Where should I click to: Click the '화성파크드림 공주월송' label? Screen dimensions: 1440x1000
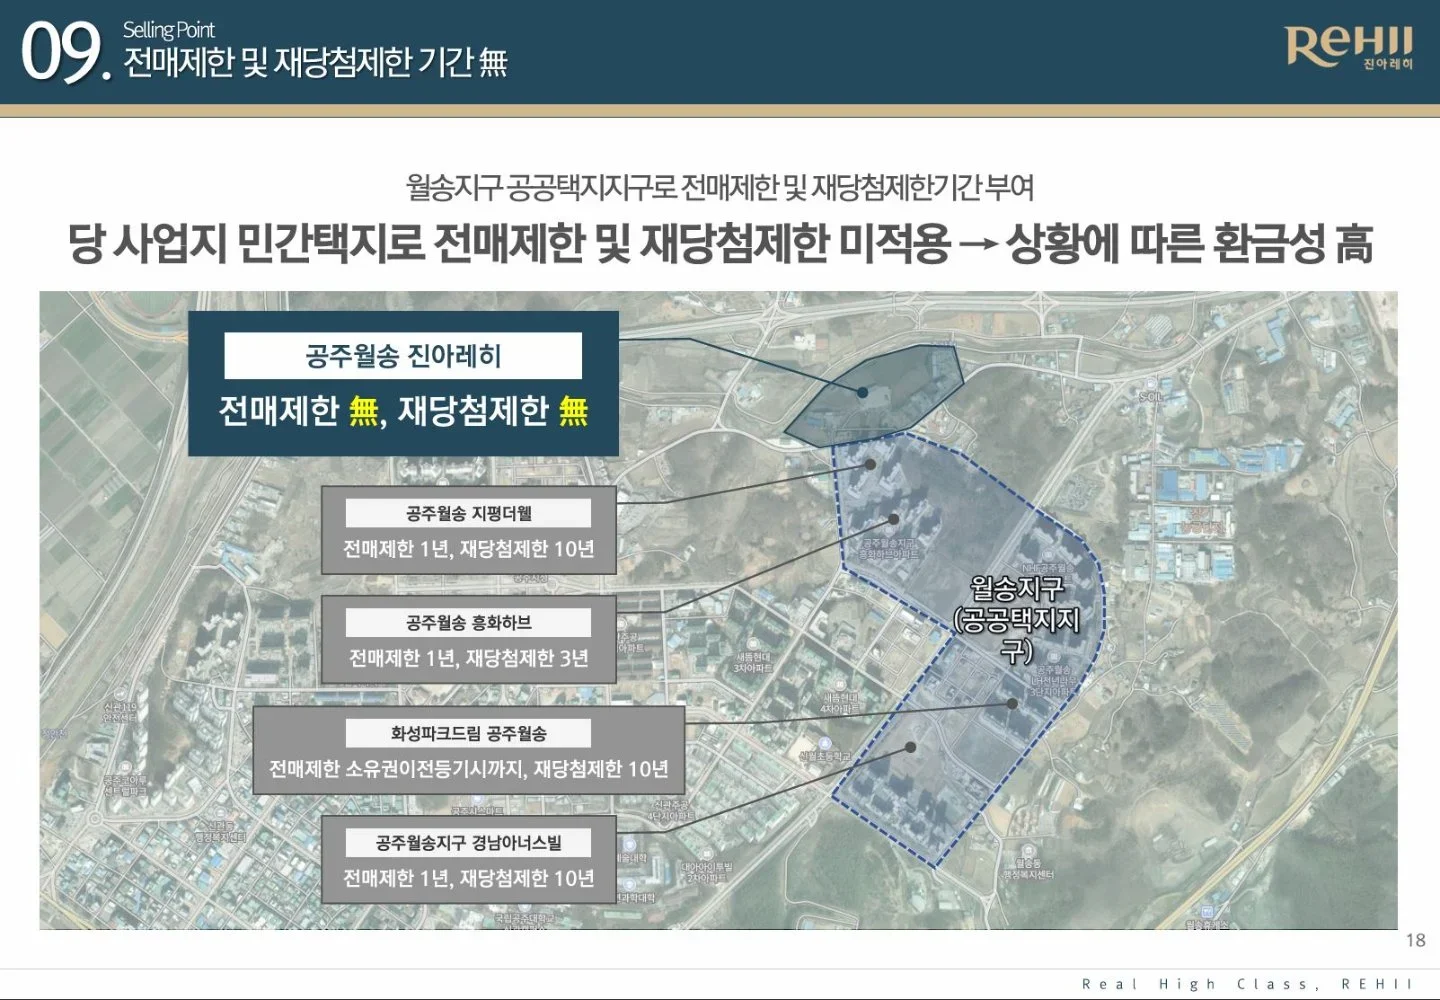pos(468,733)
